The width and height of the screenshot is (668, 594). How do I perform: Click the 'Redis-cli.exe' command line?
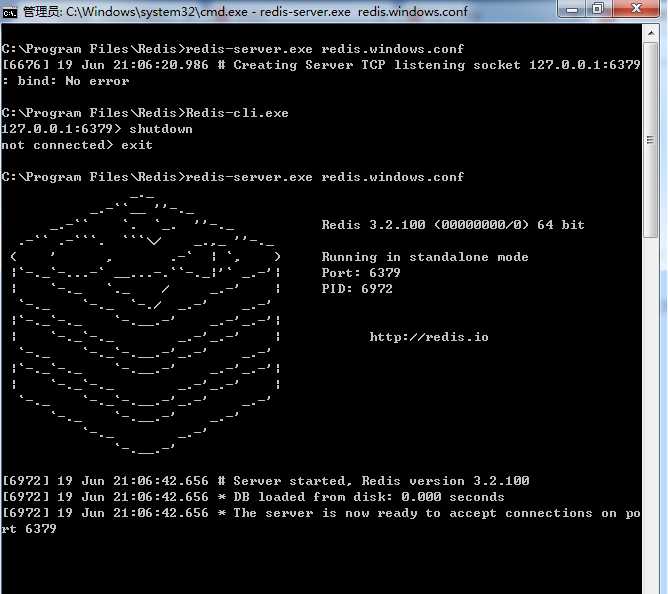point(145,113)
